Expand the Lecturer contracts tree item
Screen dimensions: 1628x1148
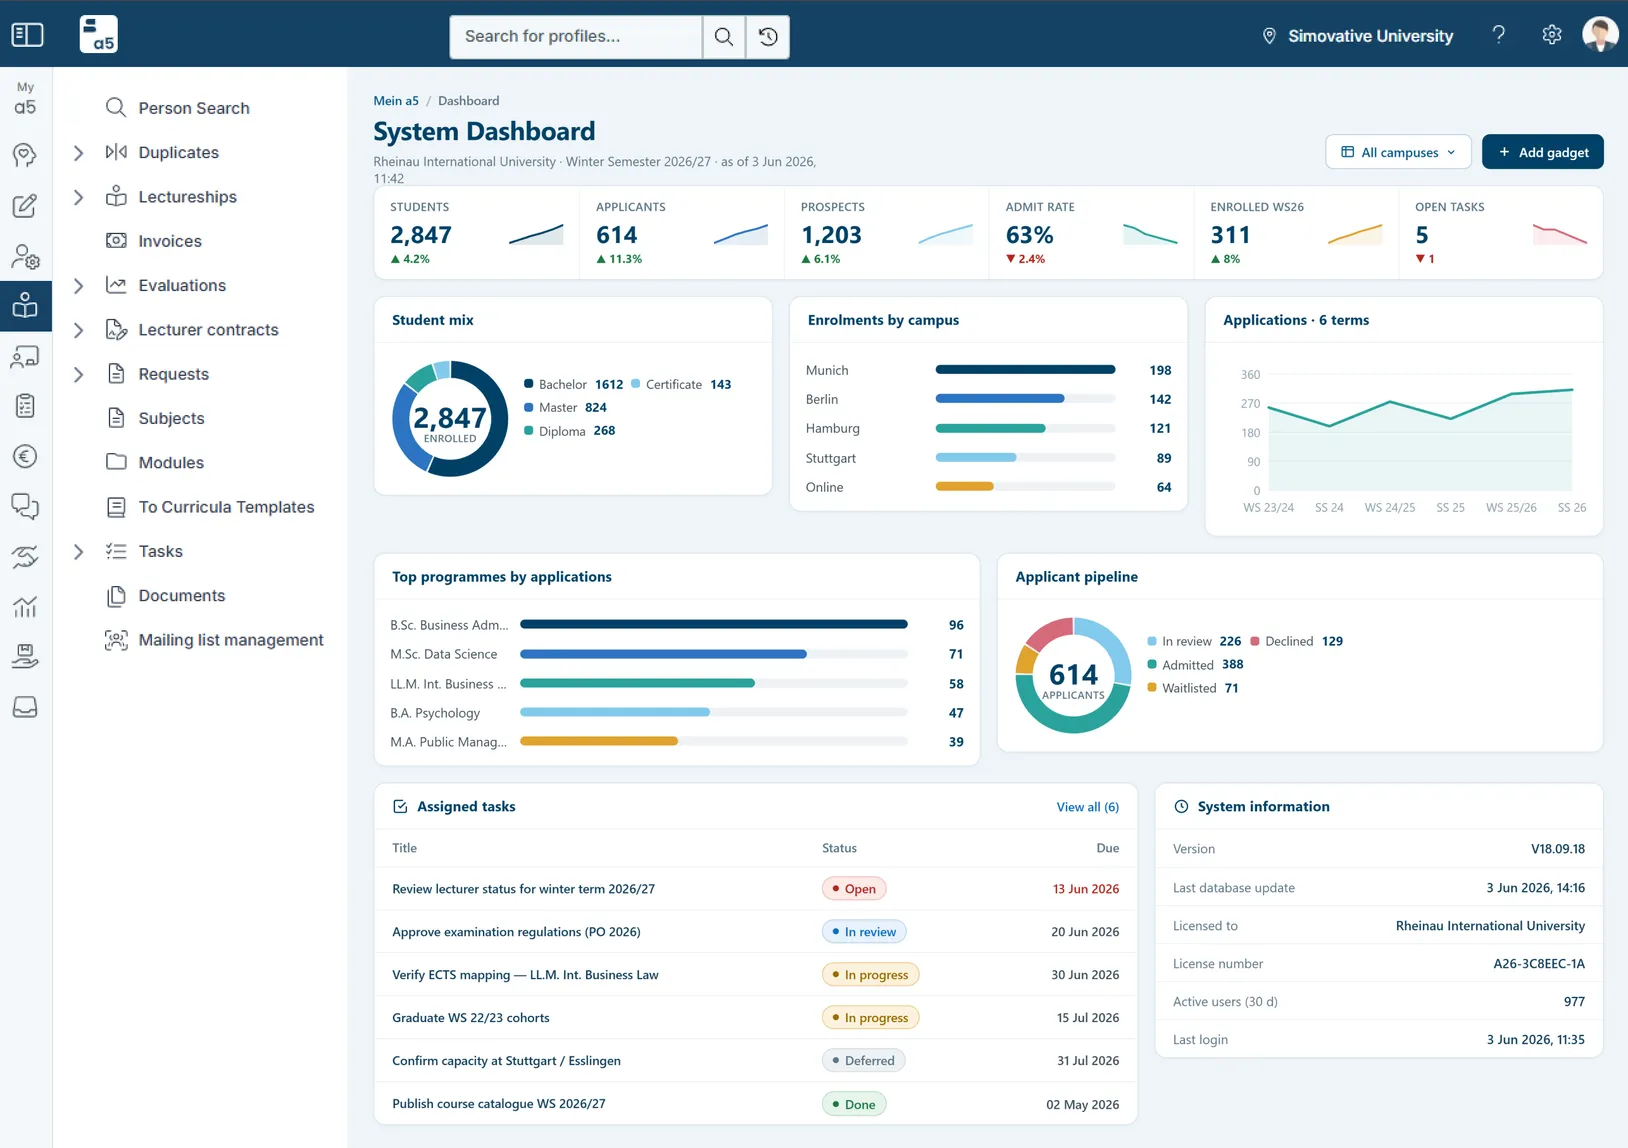click(79, 330)
